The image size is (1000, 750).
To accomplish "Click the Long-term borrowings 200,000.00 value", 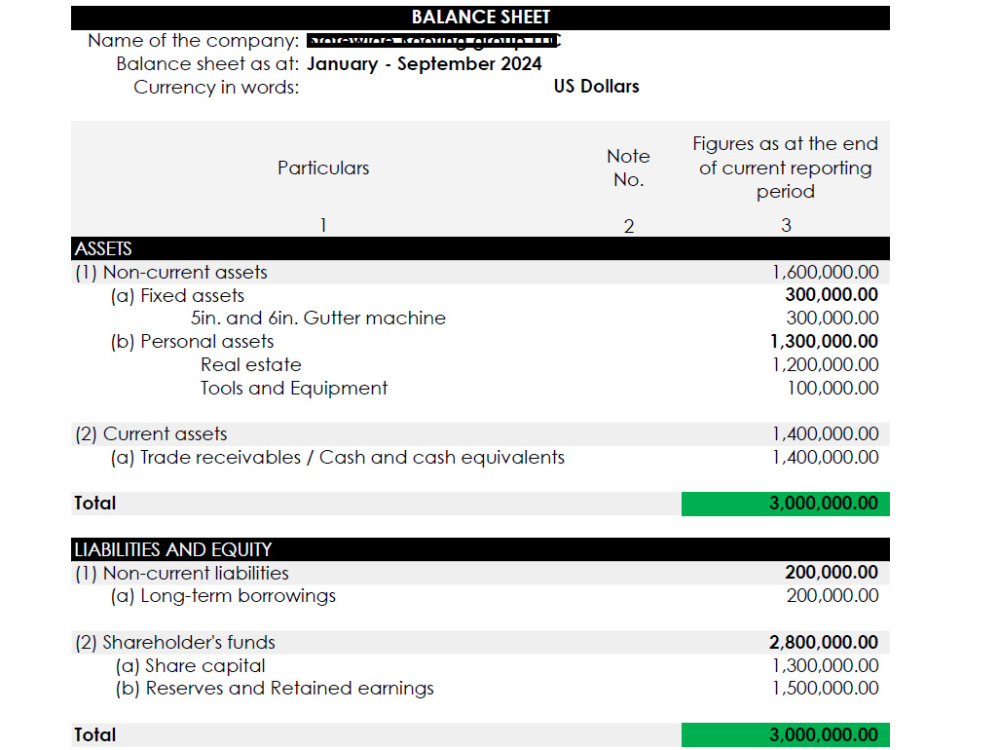I will point(832,596).
